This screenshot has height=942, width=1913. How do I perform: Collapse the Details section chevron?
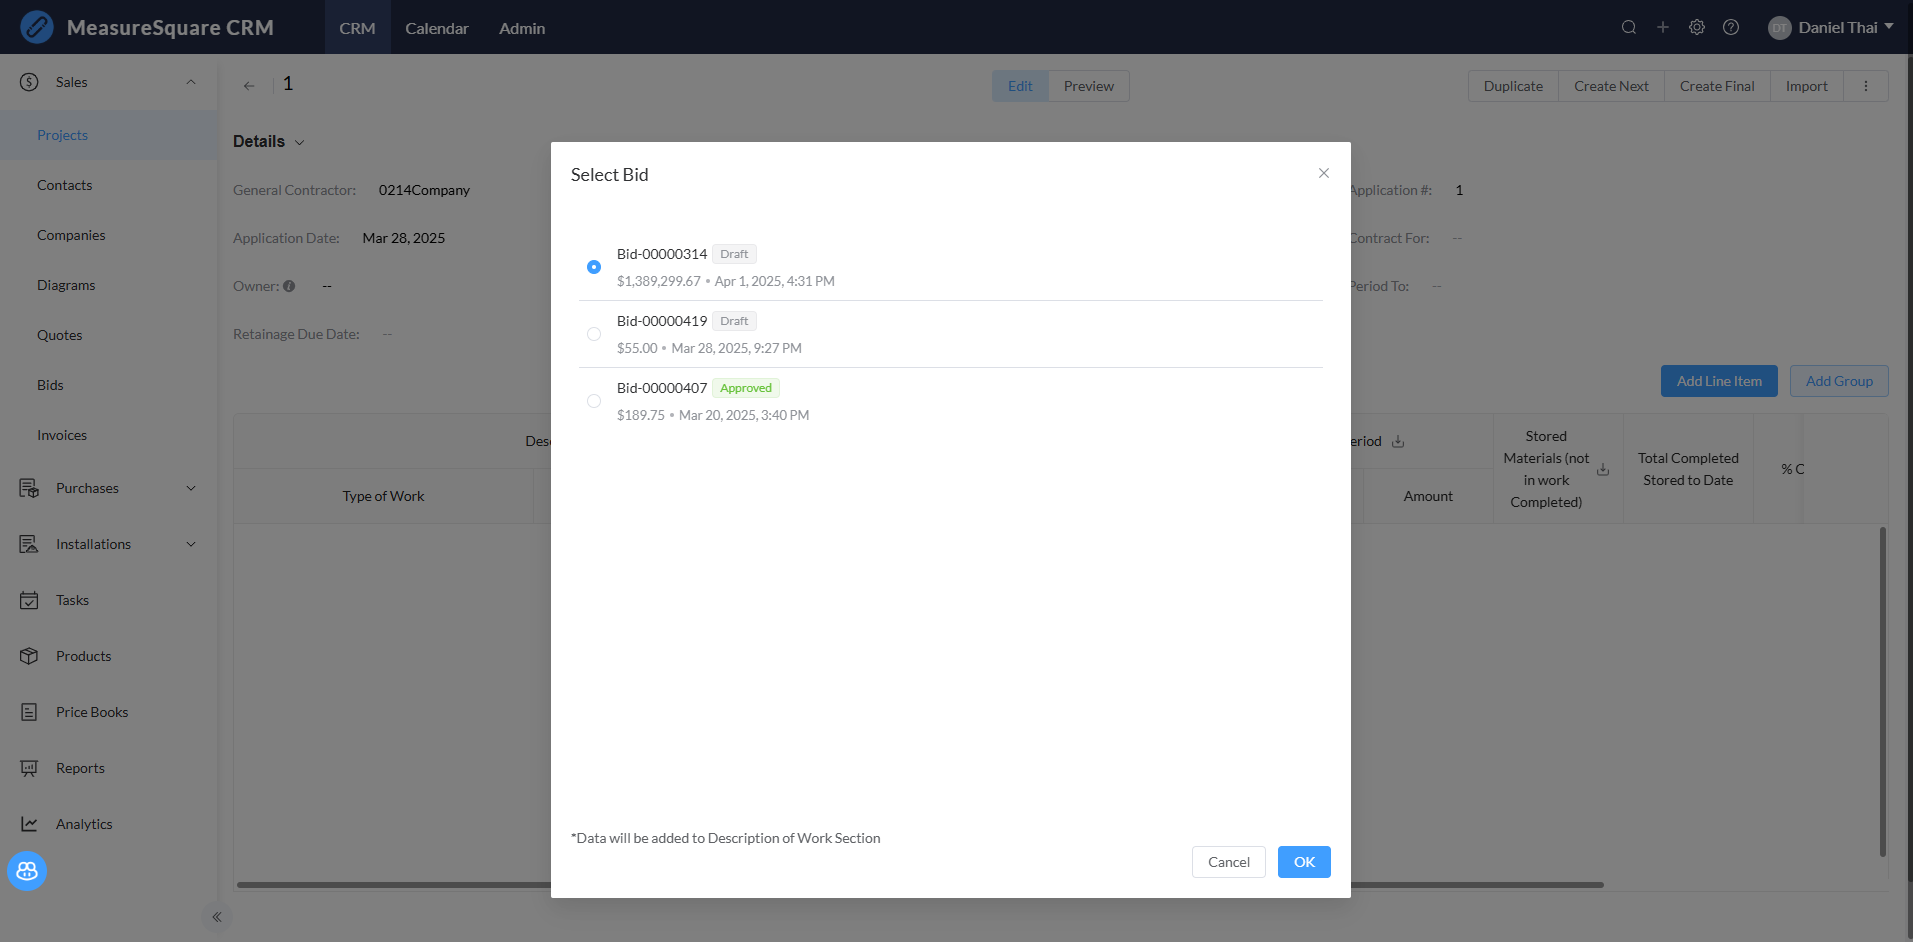tap(299, 142)
